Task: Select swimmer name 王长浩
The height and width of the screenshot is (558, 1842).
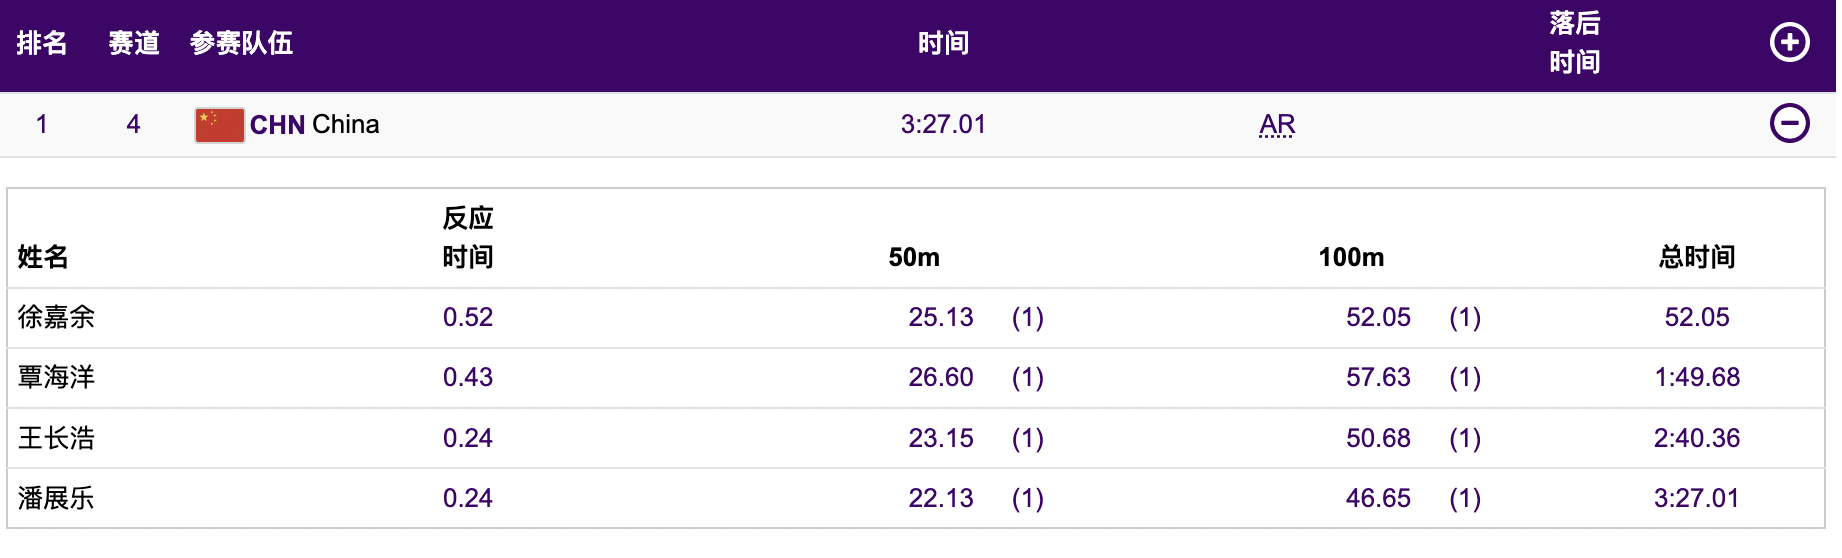Action: [56, 438]
